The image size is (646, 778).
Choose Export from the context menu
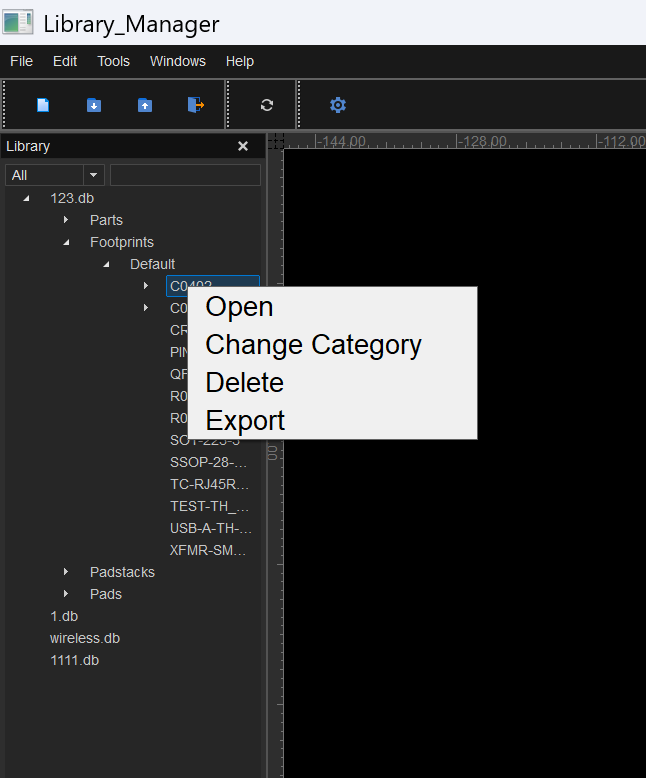[245, 421]
